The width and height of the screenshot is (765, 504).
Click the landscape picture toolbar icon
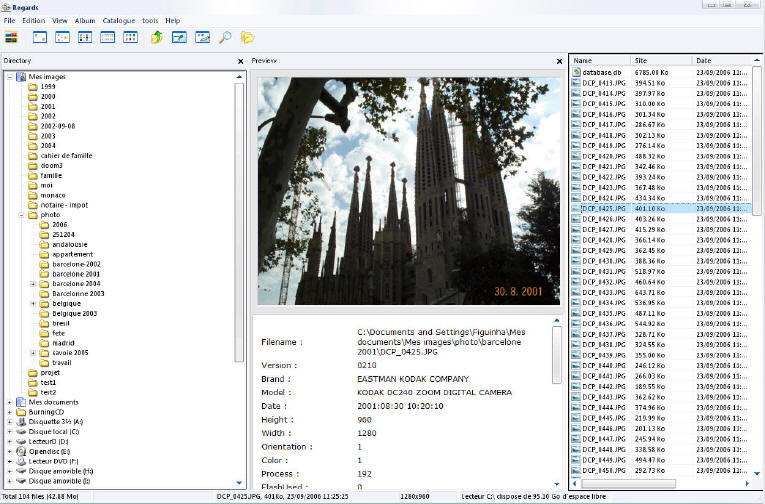pyautogui.click(x=203, y=38)
